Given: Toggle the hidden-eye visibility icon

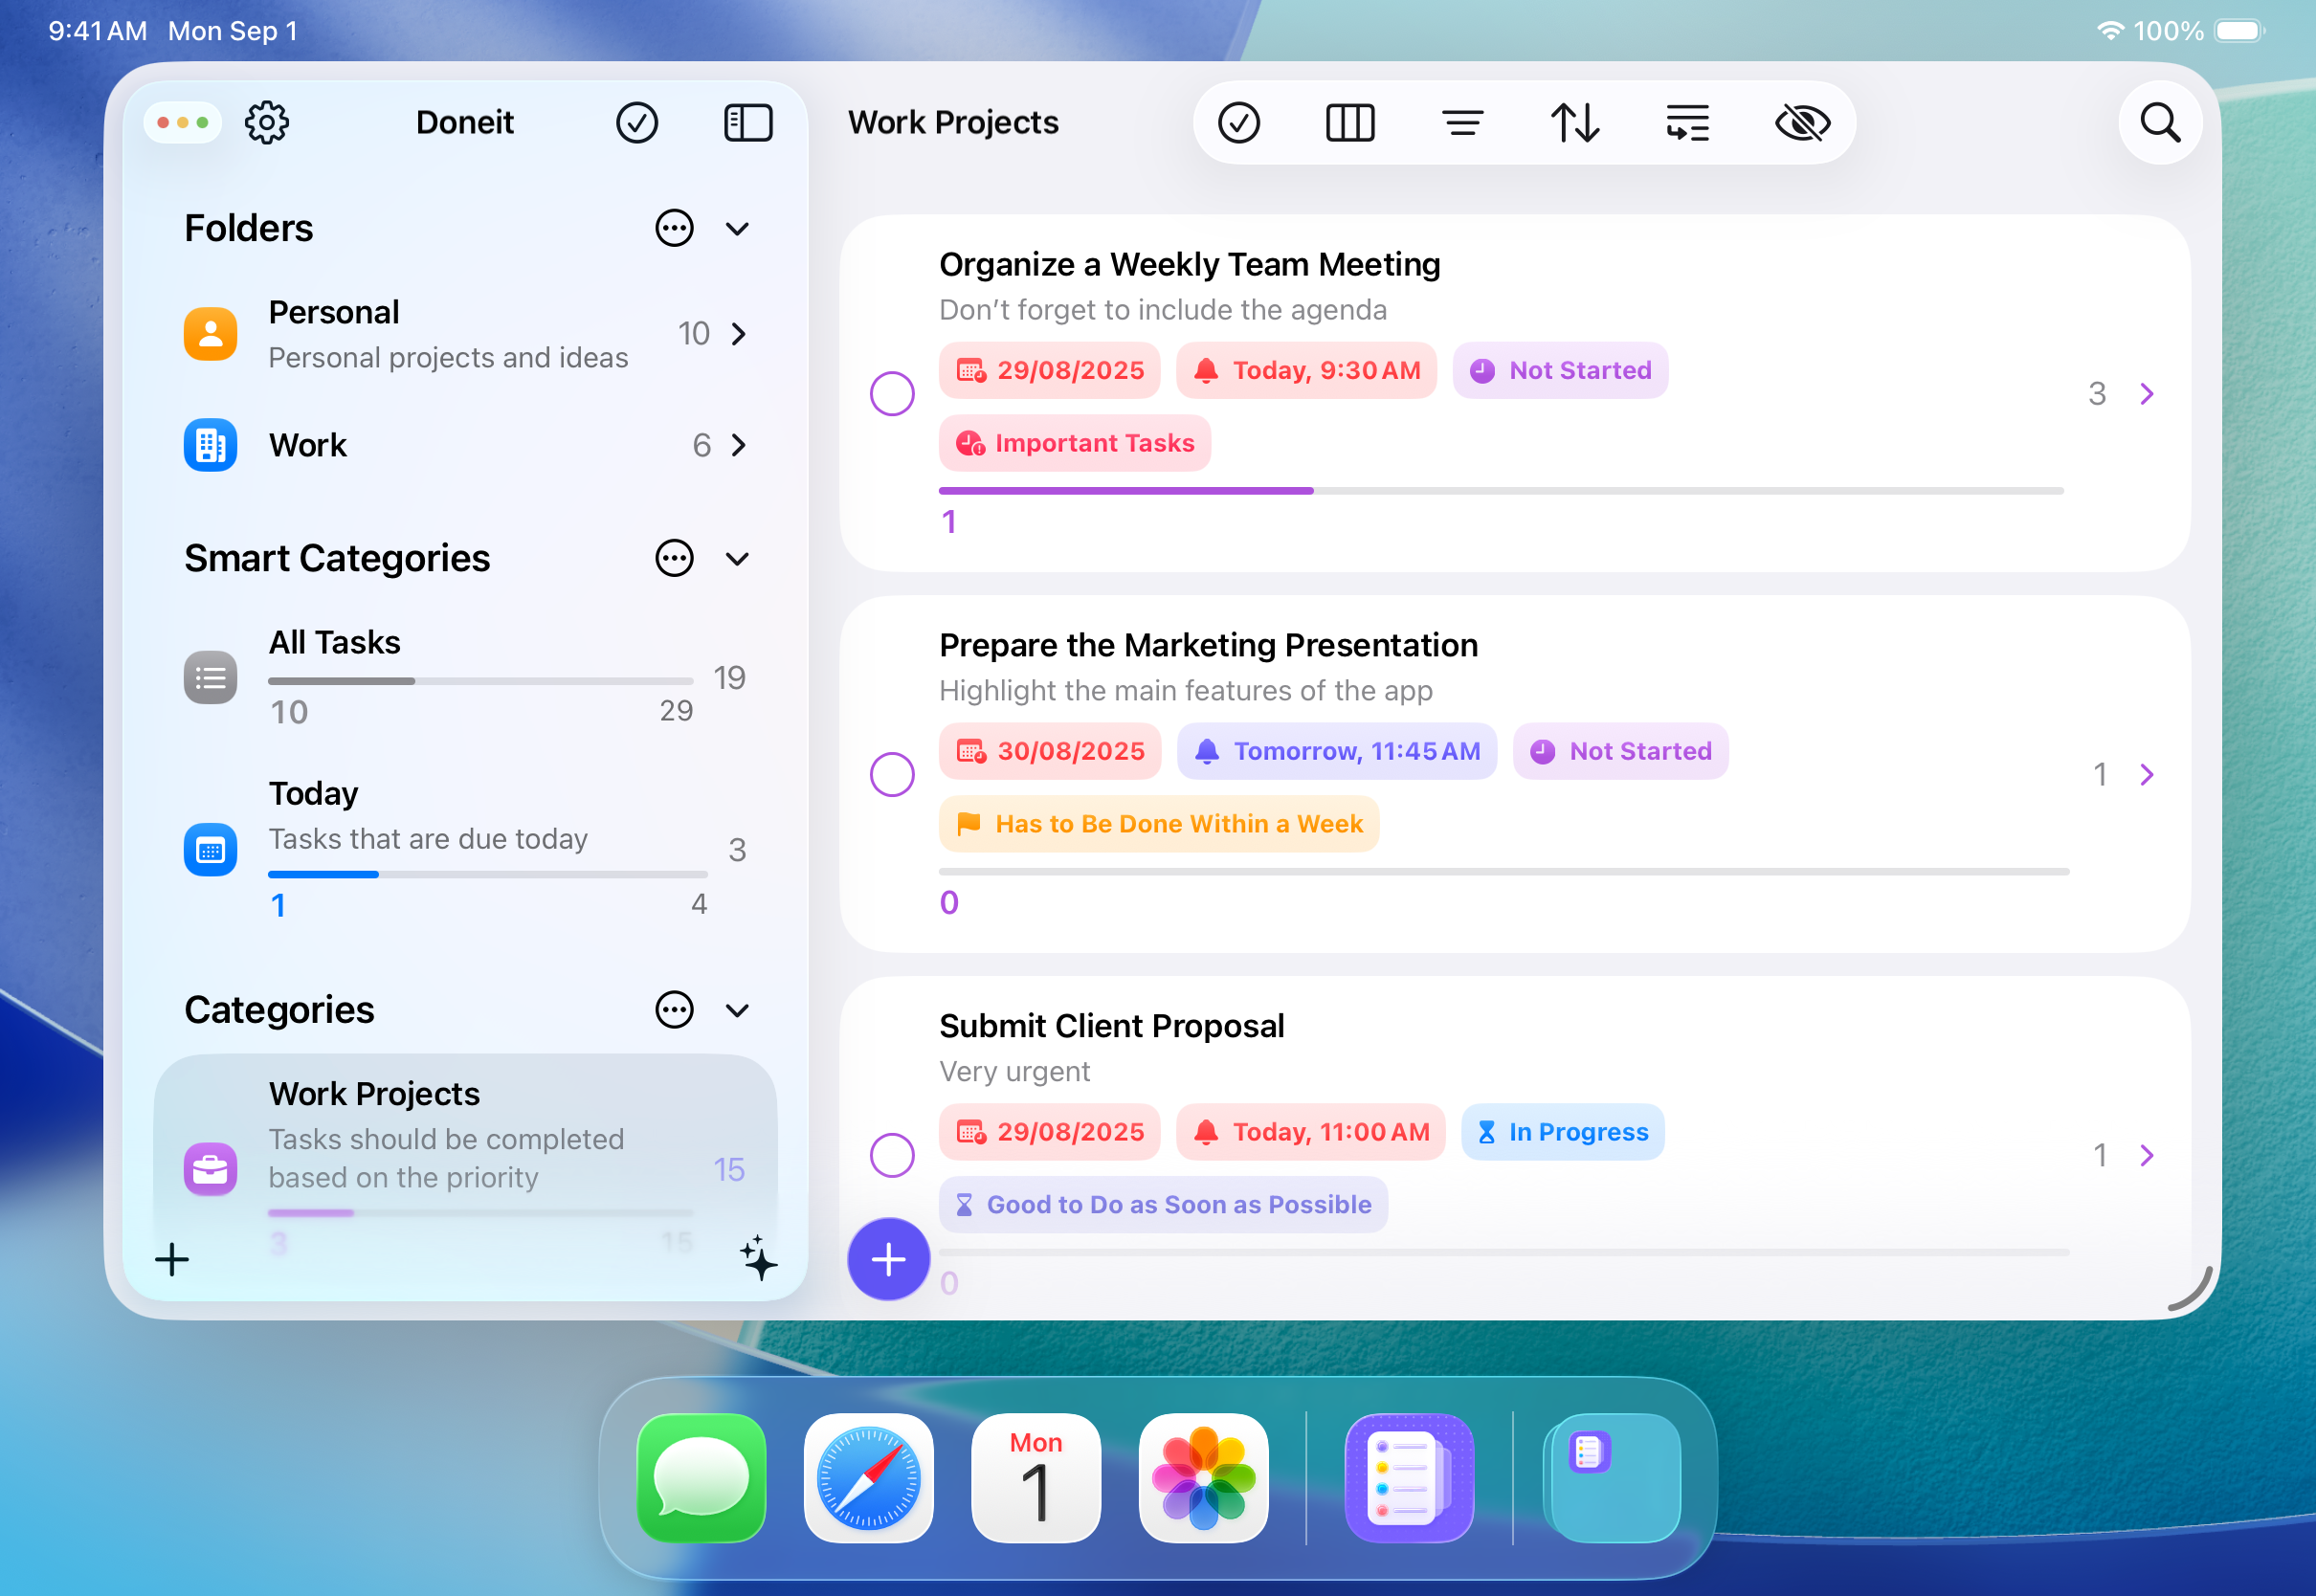Looking at the screenshot, I should point(1802,123).
